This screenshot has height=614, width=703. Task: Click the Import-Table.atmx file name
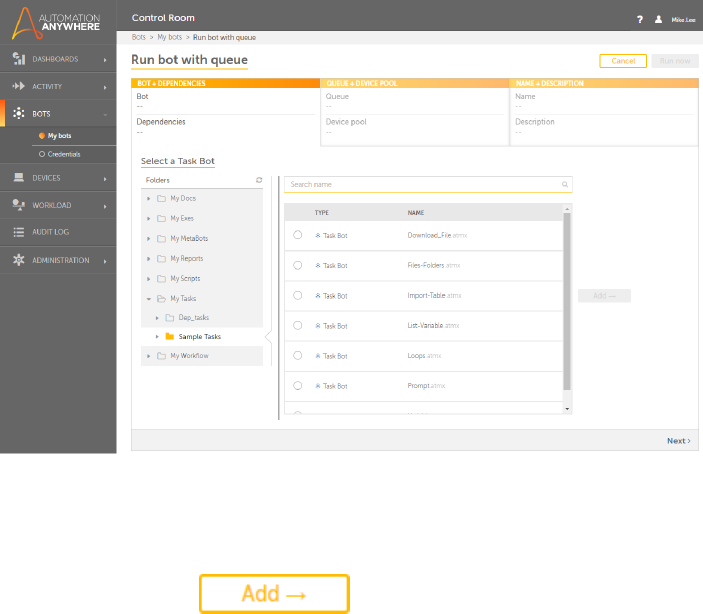(x=434, y=296)
